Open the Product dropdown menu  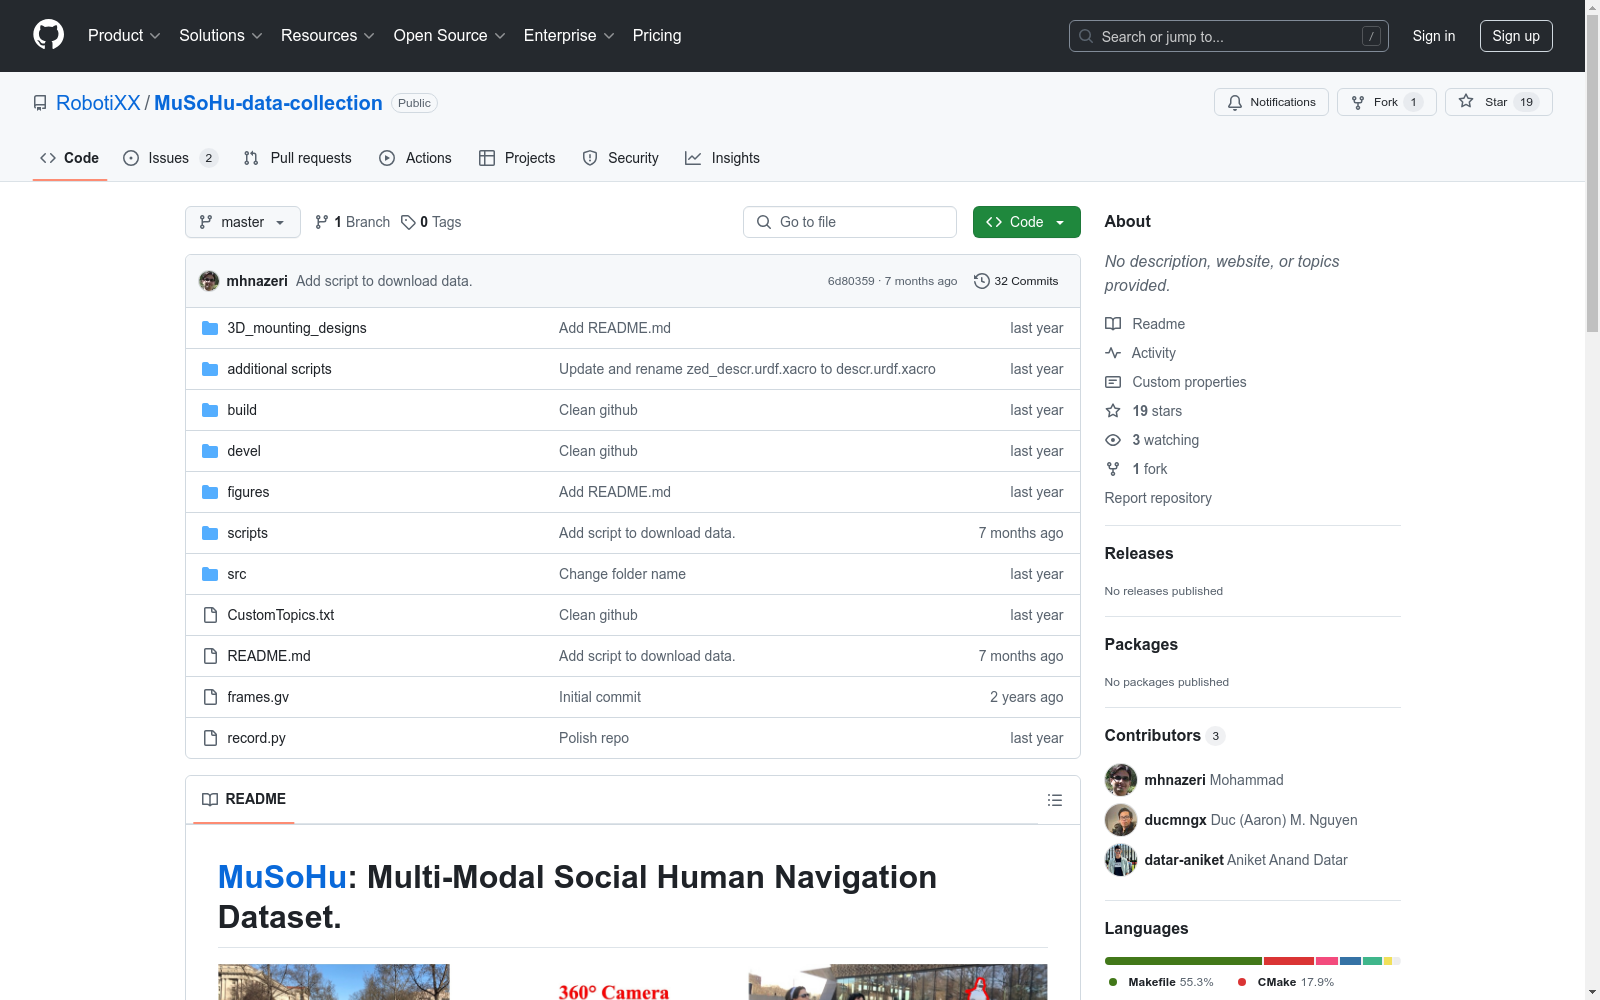click(x=124, y=36)
